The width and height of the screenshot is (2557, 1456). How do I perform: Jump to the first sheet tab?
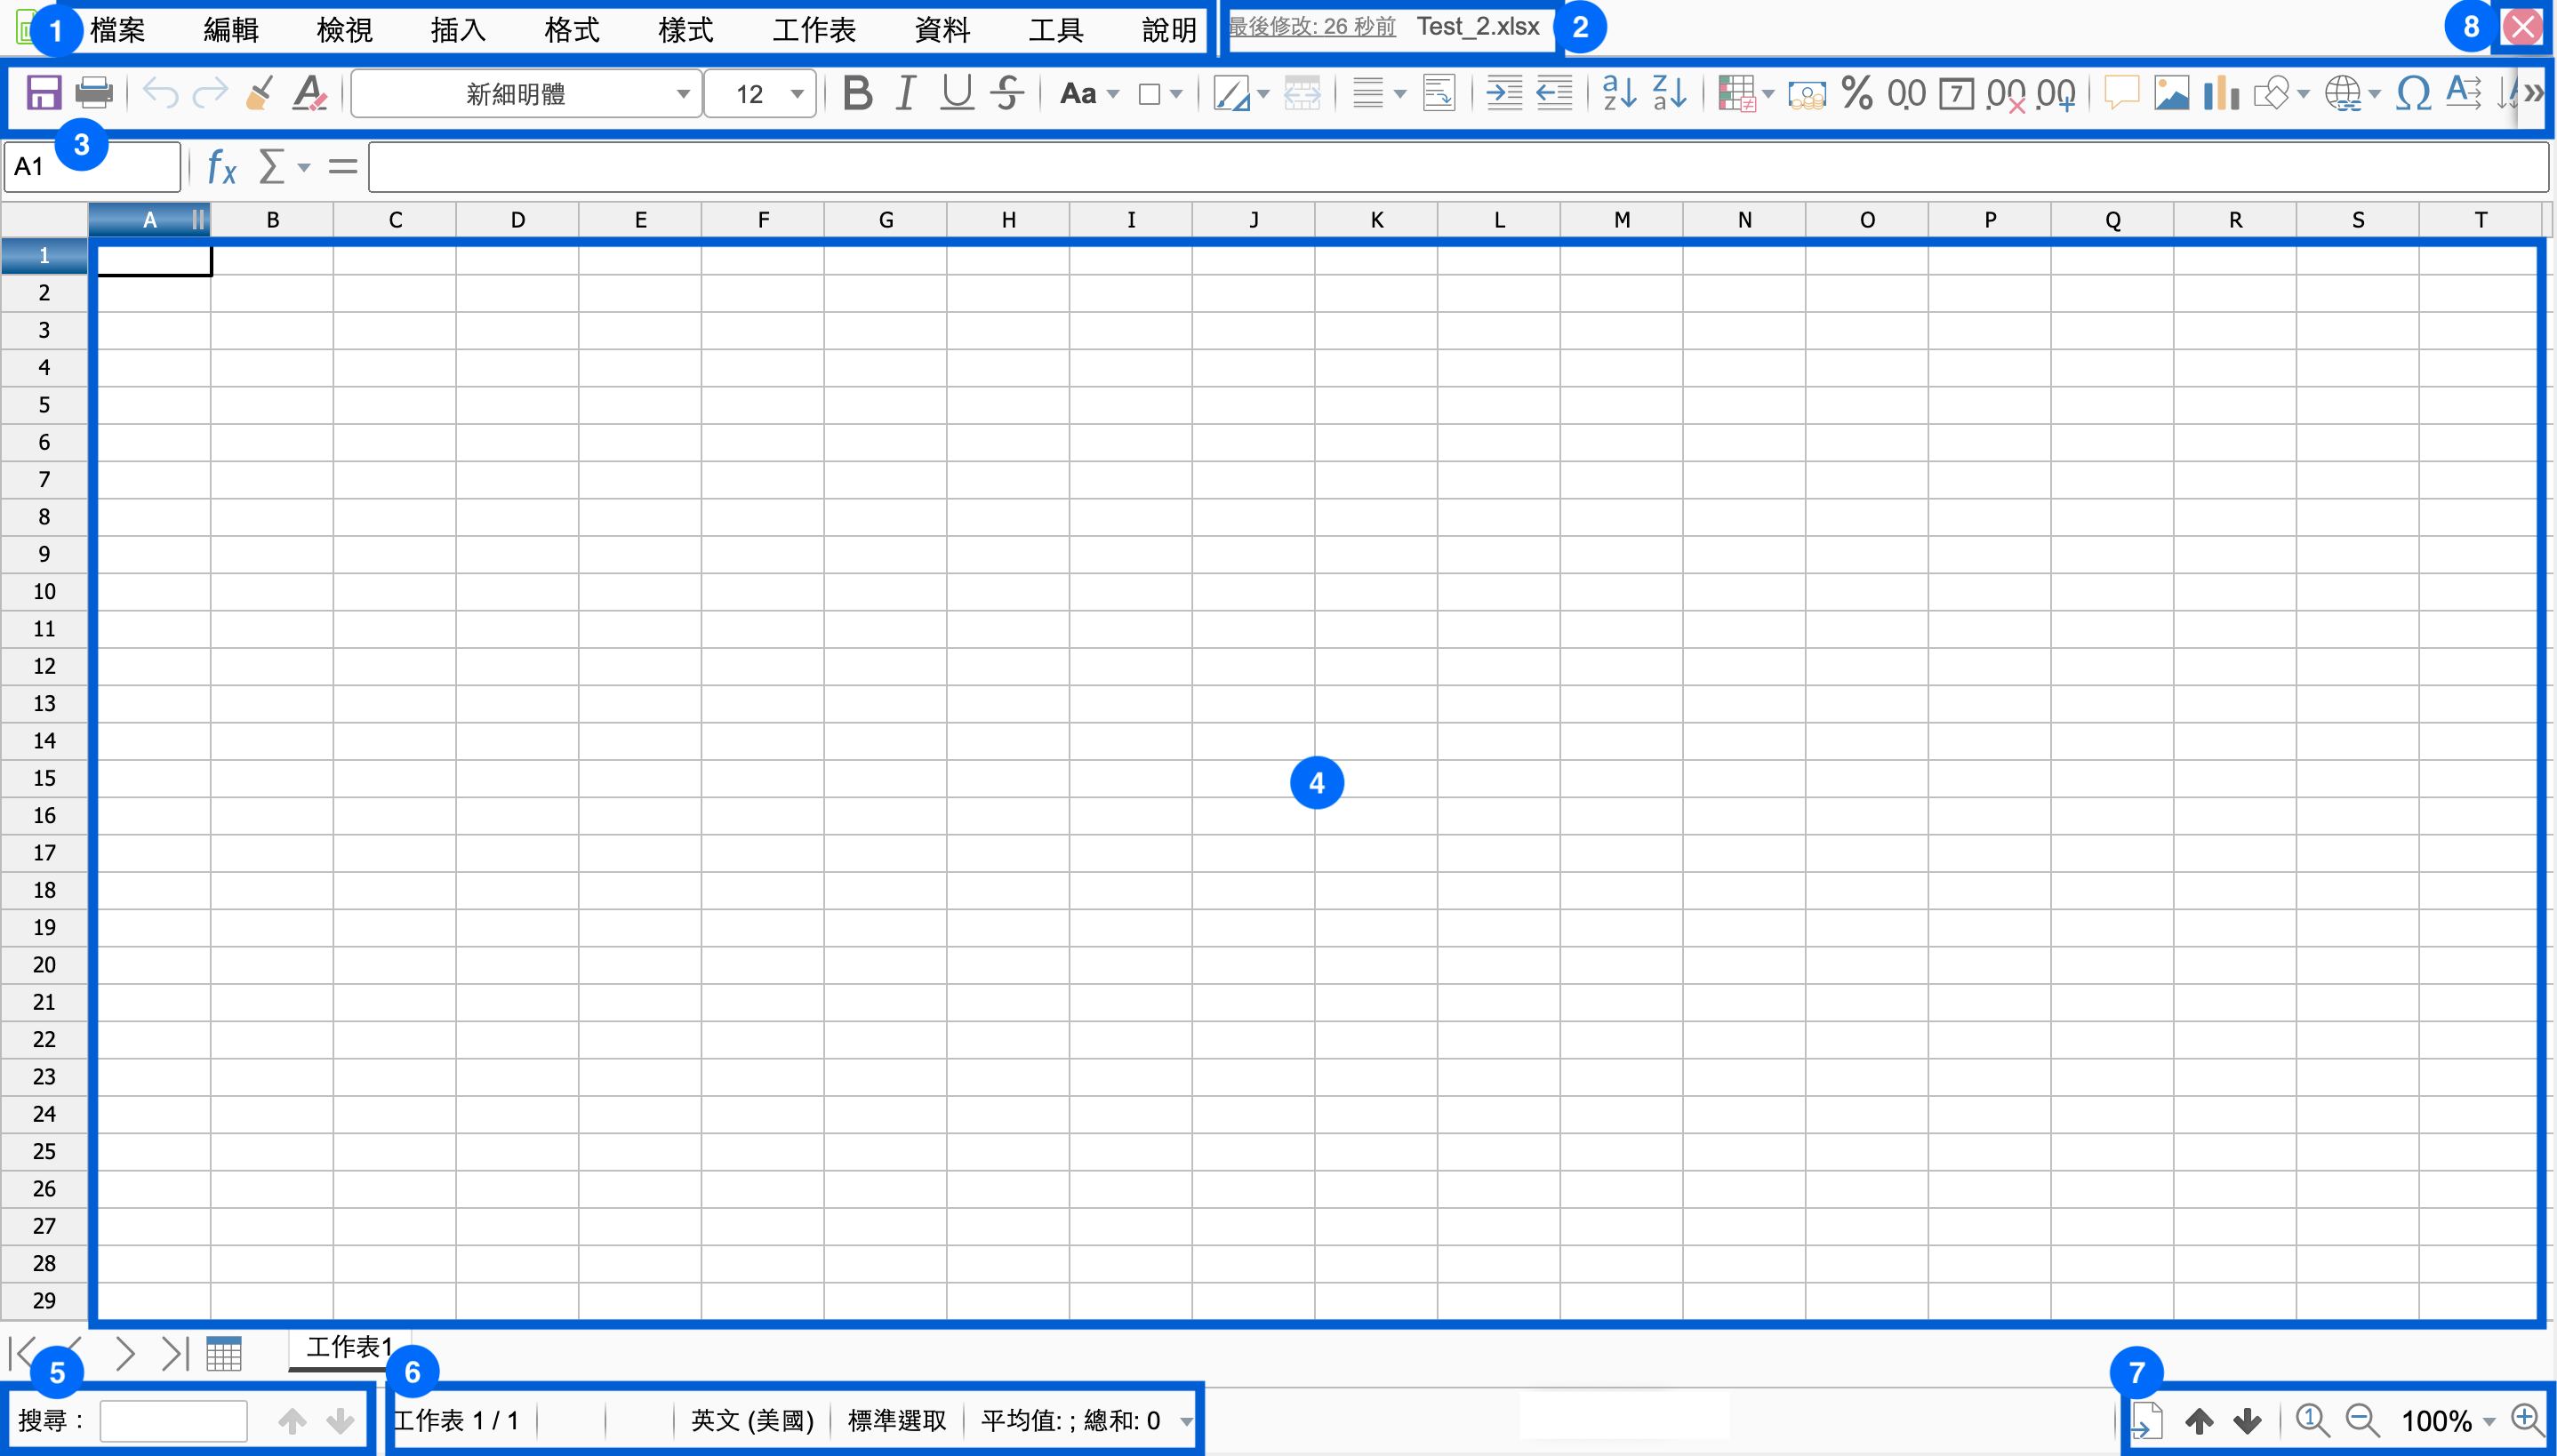point(22,1353)
